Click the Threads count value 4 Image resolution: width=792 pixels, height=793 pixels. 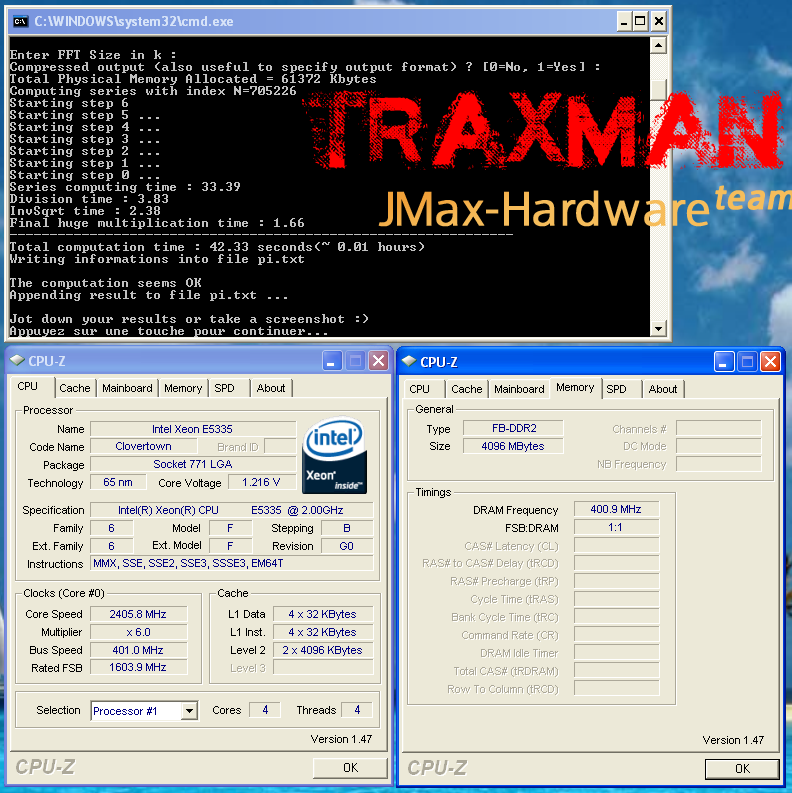point(357,710)
